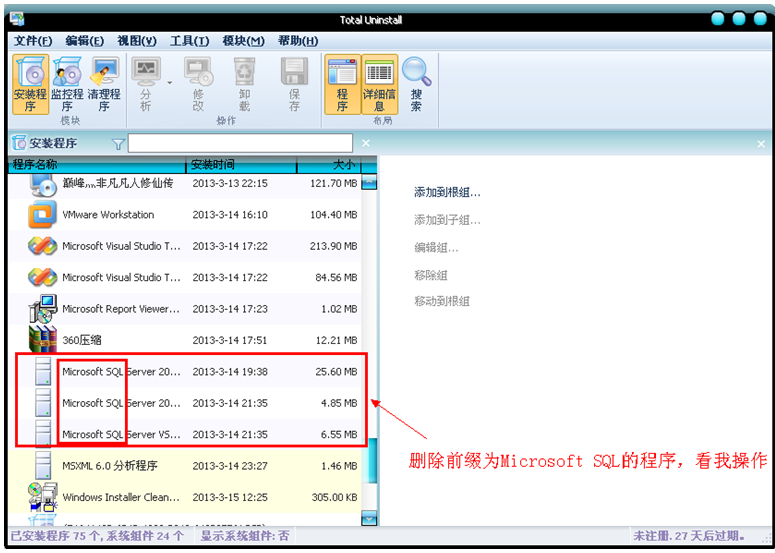This screenshot has width=775, height=553.
Task: Click the VMware Workstation icon
Action: pyautogui.click(x=42, y=215)
